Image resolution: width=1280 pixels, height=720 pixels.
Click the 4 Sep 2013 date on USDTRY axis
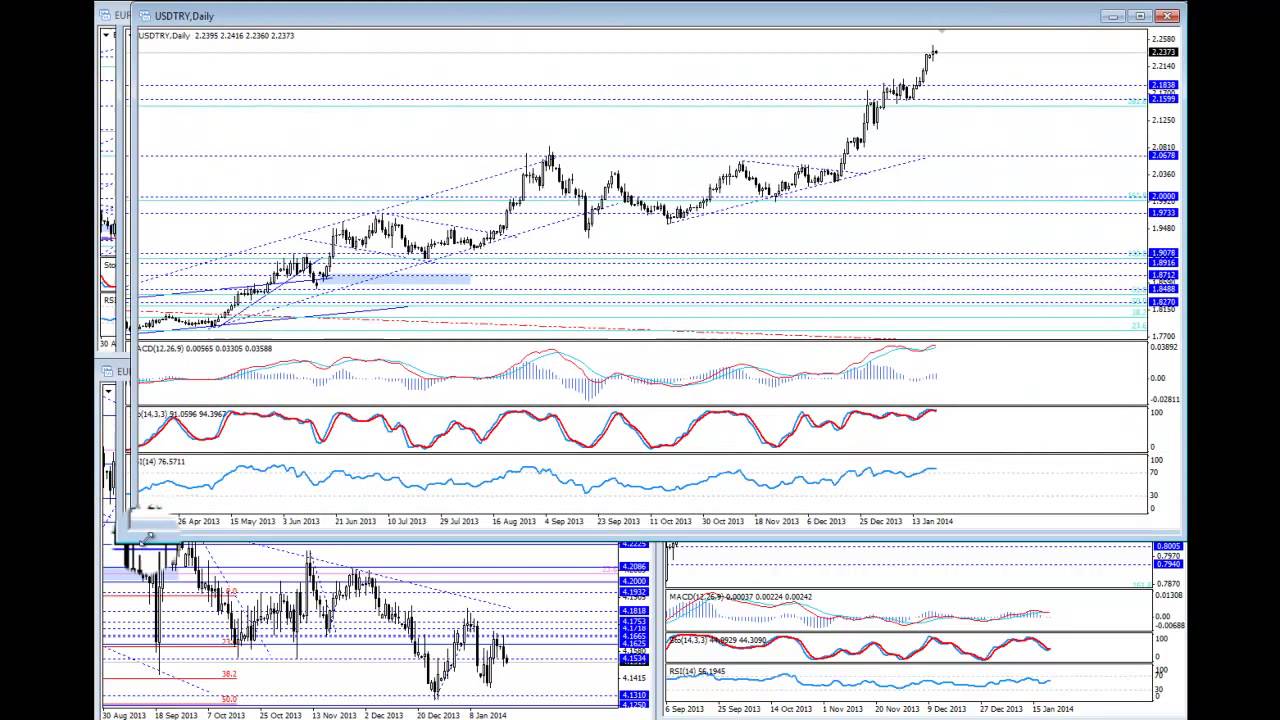click(565, 521)
